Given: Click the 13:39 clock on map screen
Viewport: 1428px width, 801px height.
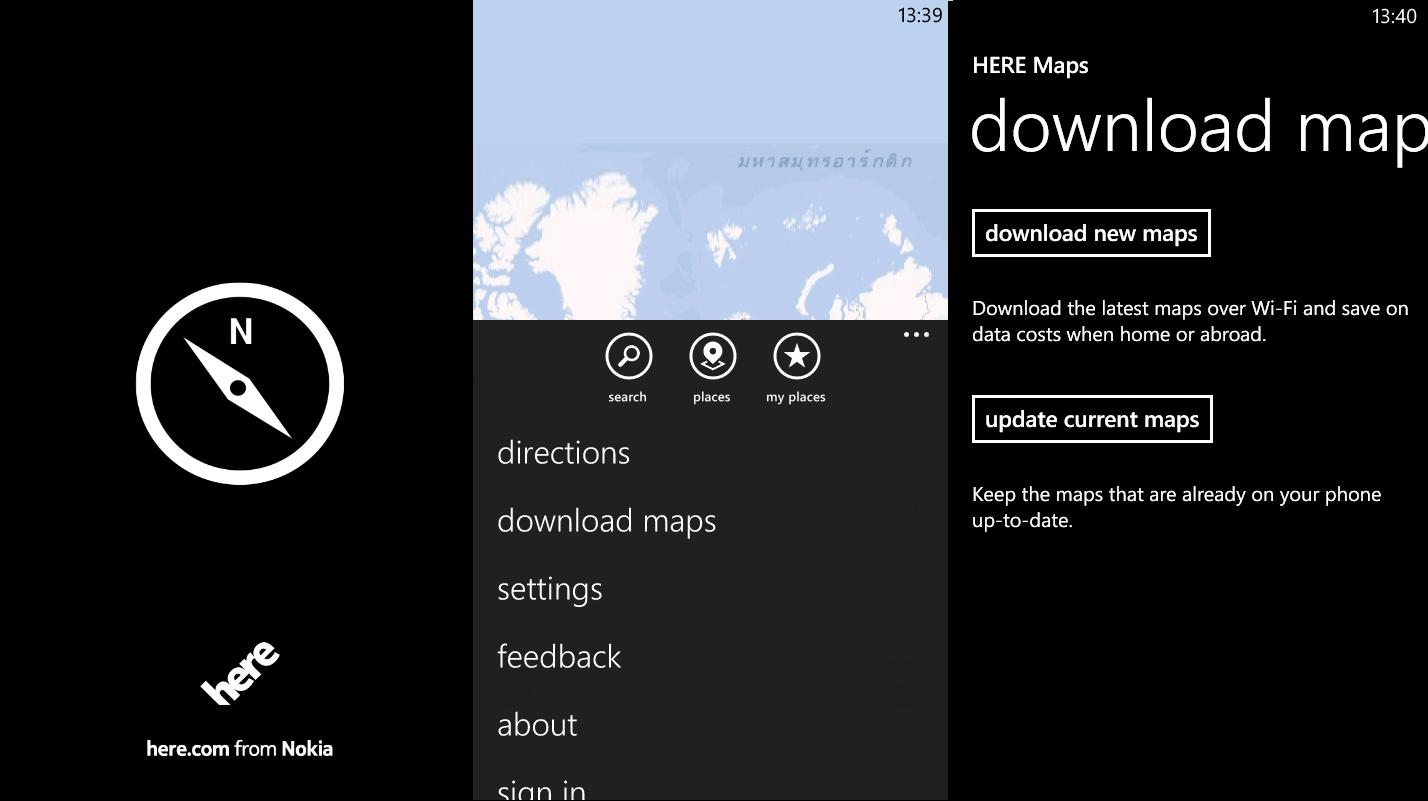Looking at the screenshot, I should (920, 15).
